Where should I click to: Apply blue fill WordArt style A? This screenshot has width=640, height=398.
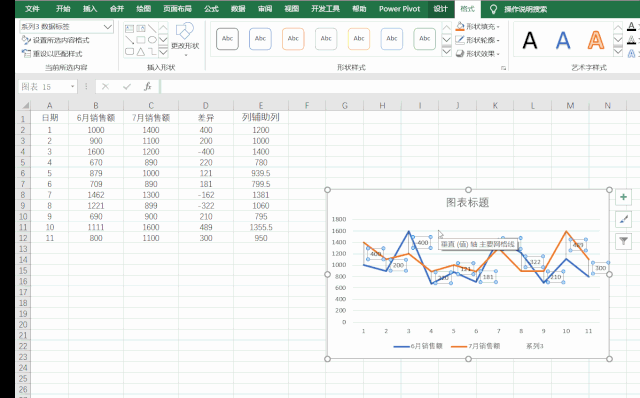pos(563,40)
